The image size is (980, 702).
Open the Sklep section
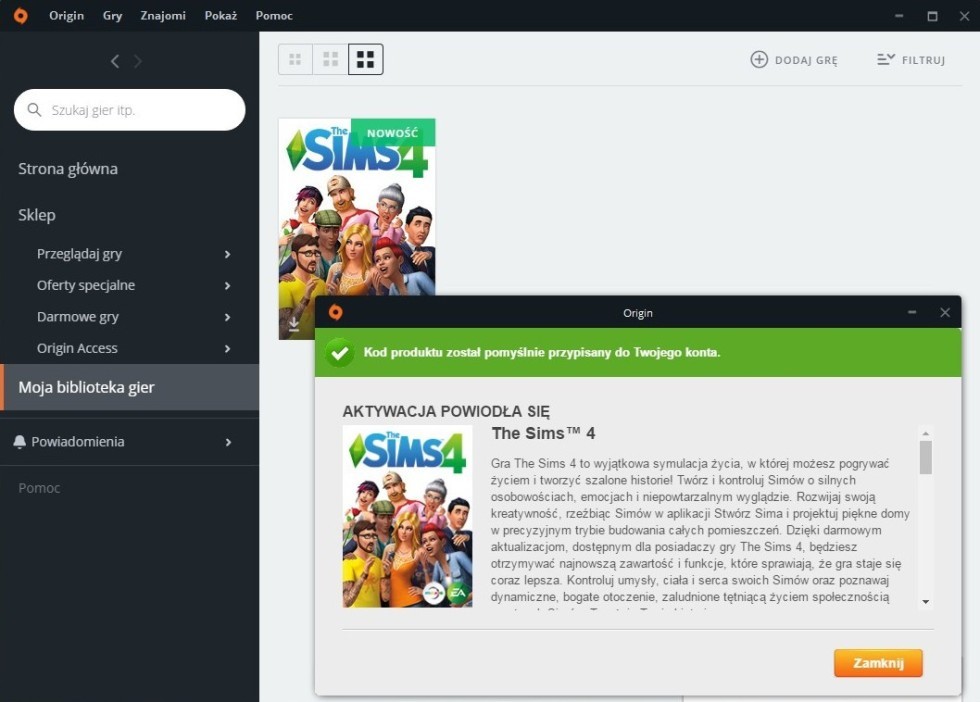37,215
